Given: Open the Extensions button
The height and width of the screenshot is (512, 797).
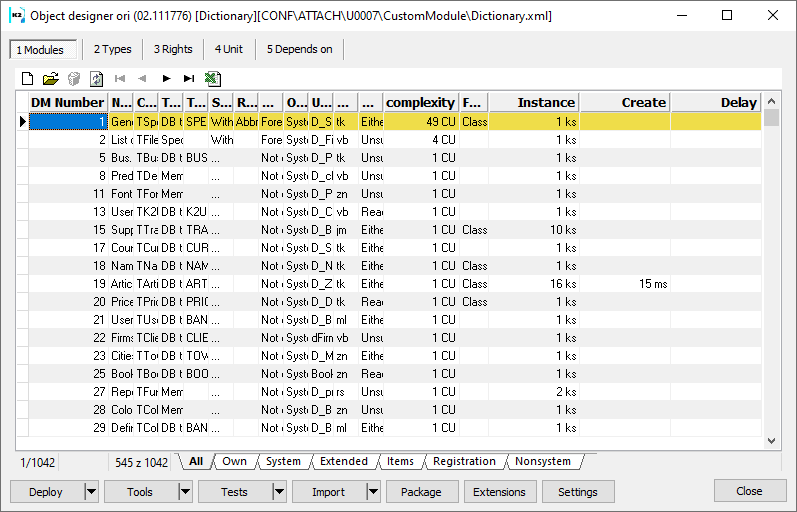Looking at the screenshot, I should 499,492.
